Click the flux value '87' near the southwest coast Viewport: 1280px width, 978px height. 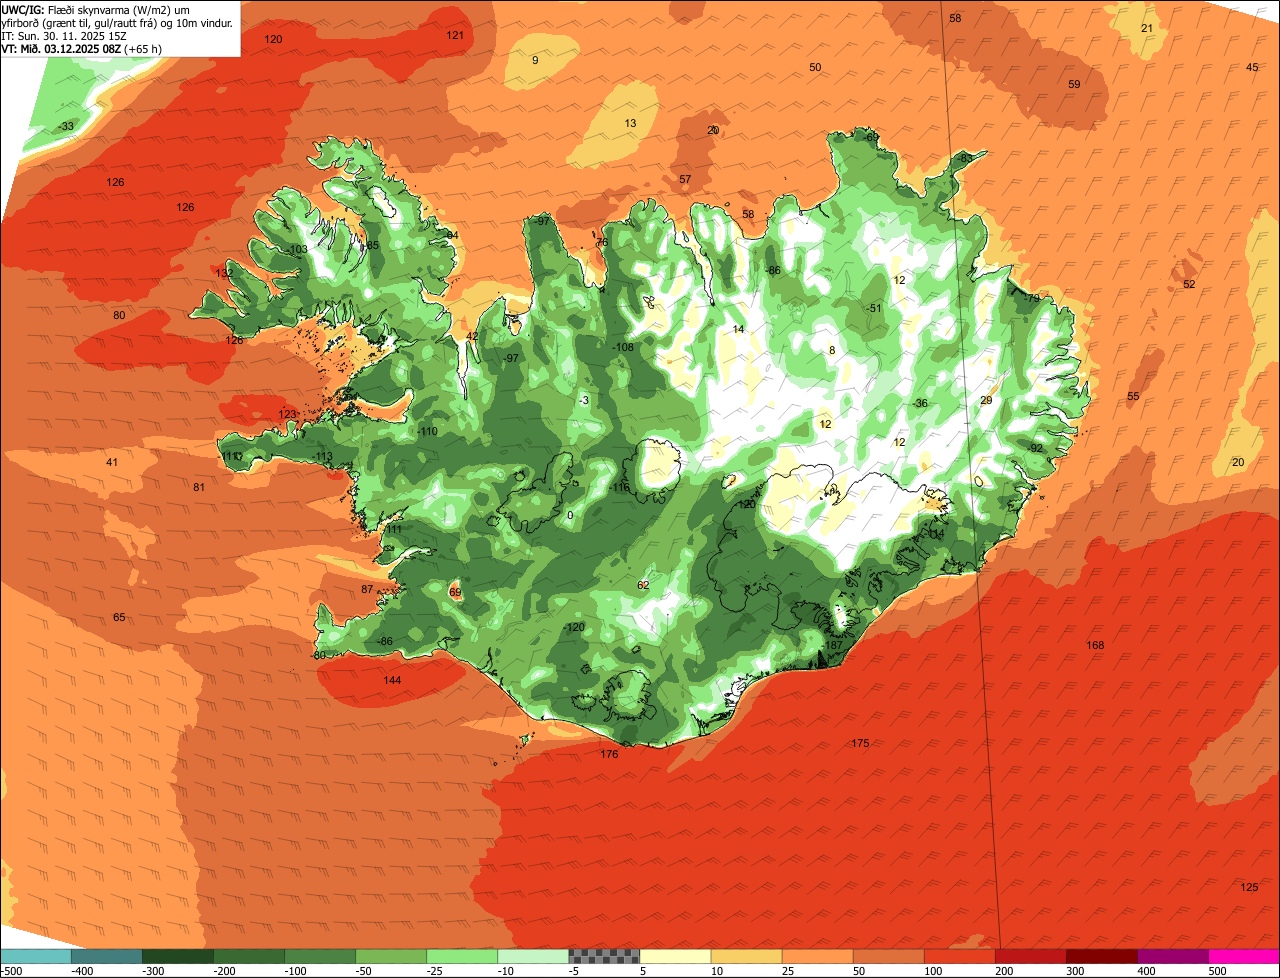(x=367, y=589)
